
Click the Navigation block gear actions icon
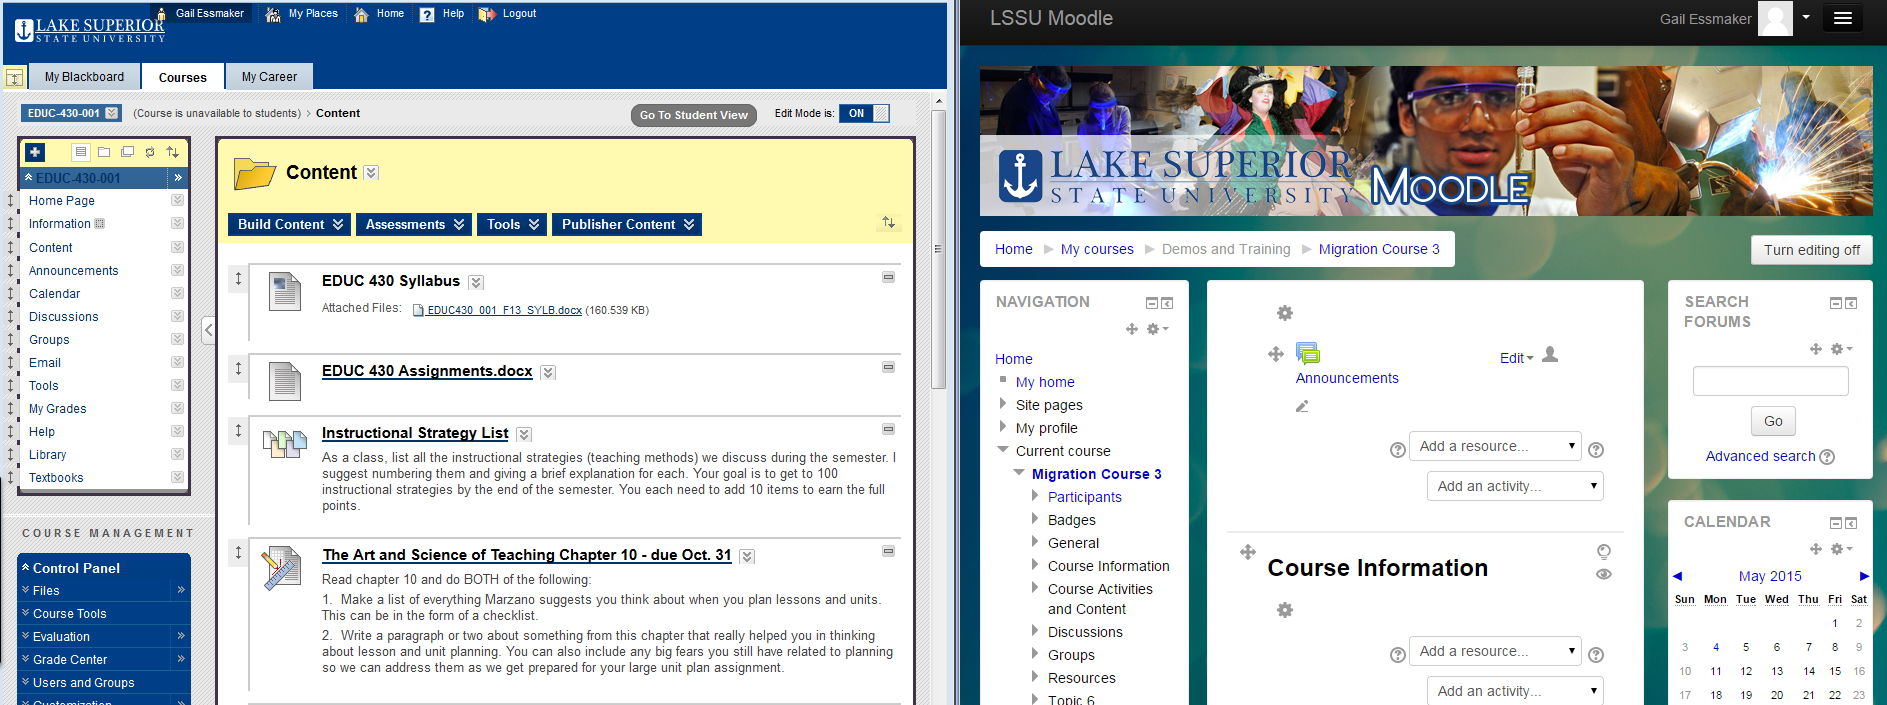(x=1157, y=329)
